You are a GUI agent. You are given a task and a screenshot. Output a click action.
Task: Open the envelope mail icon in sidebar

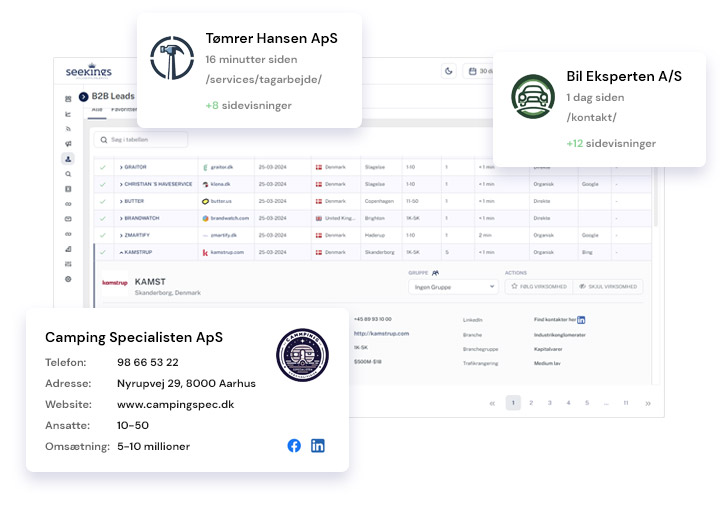[x=68, y=219]
